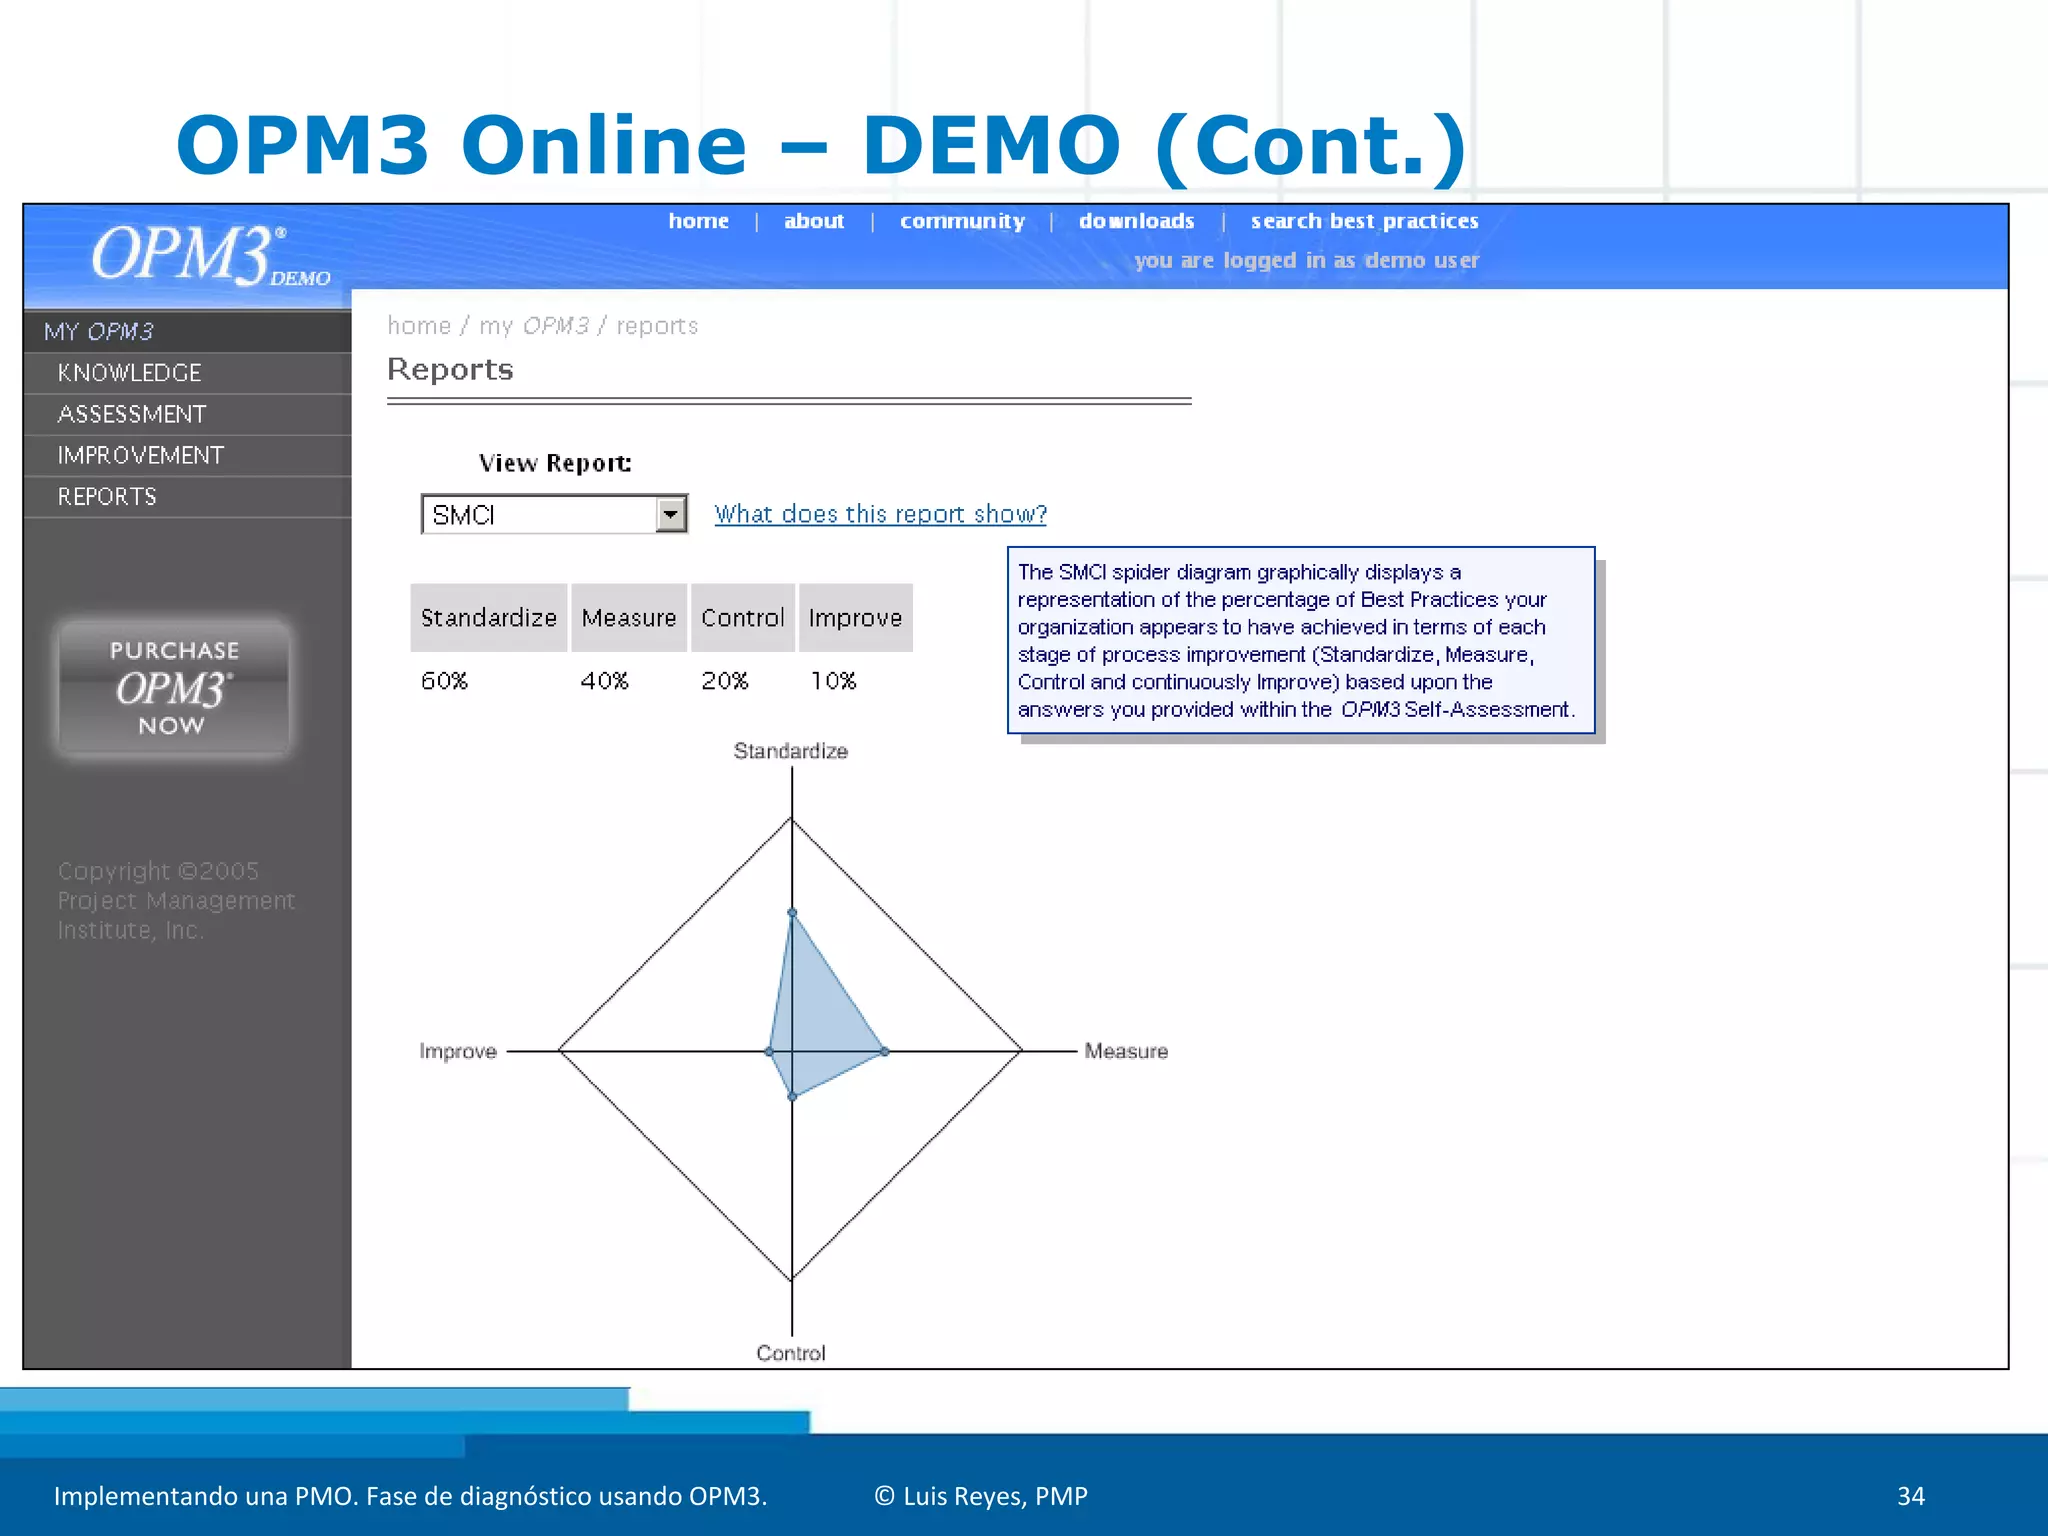Click the Improve column header

tap(855, 618)
